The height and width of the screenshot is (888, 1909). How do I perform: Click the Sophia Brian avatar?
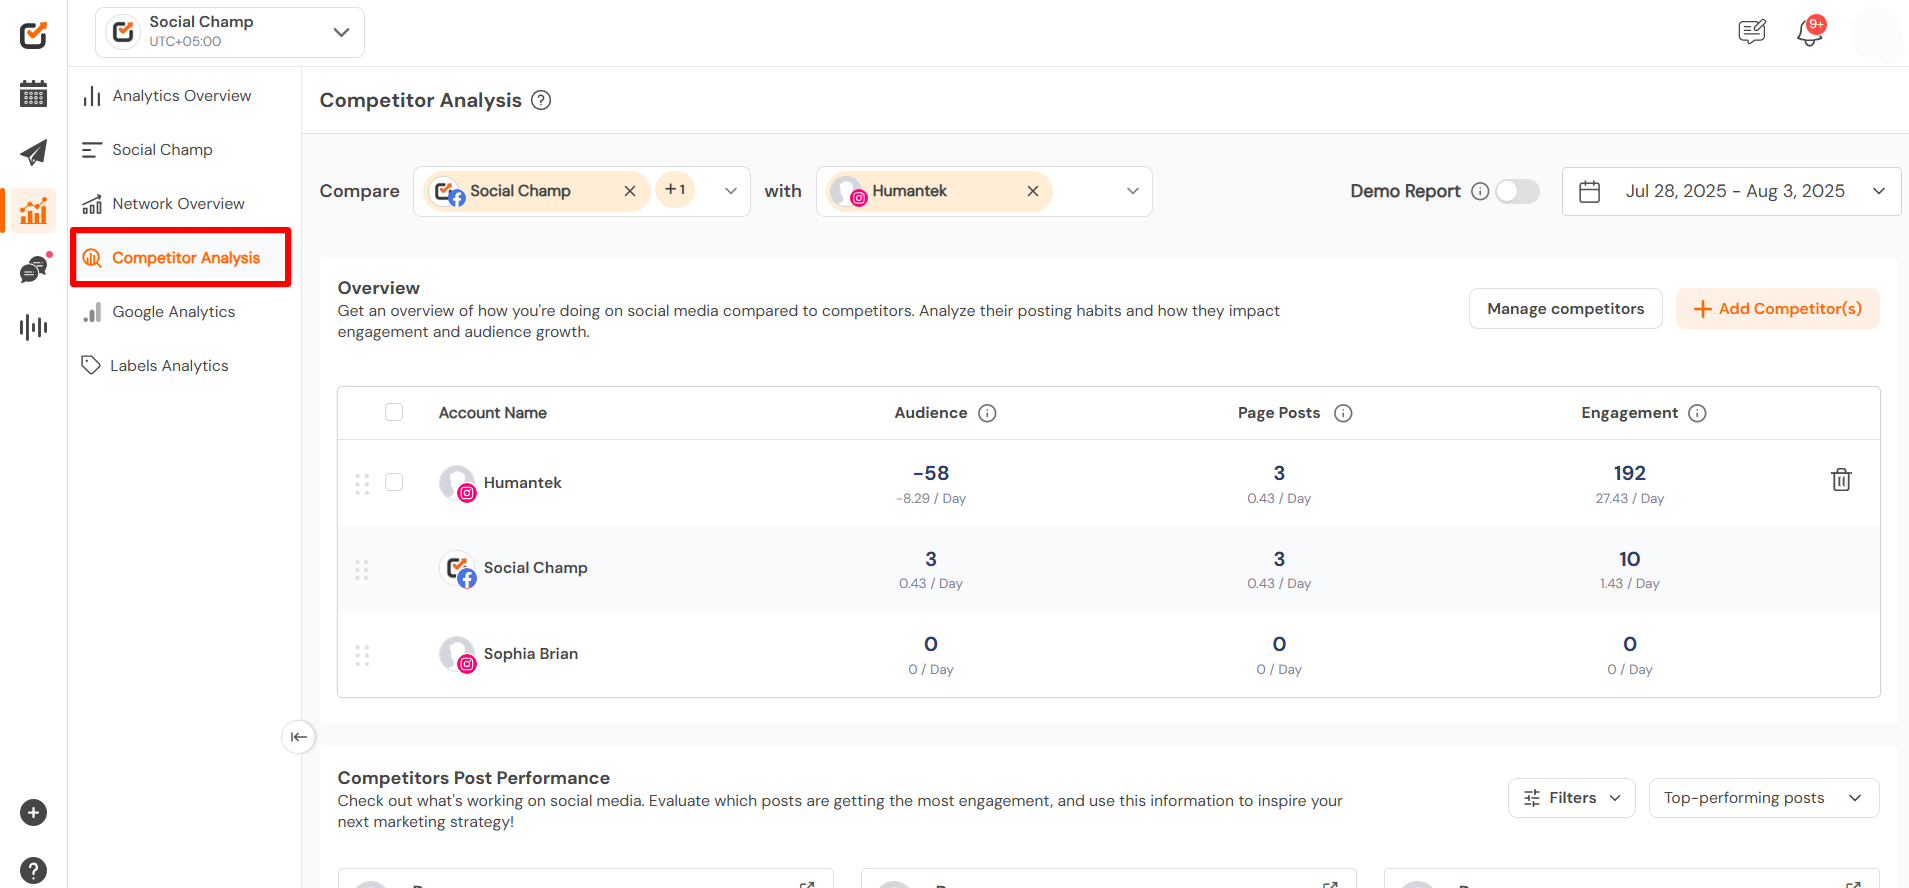457,654
